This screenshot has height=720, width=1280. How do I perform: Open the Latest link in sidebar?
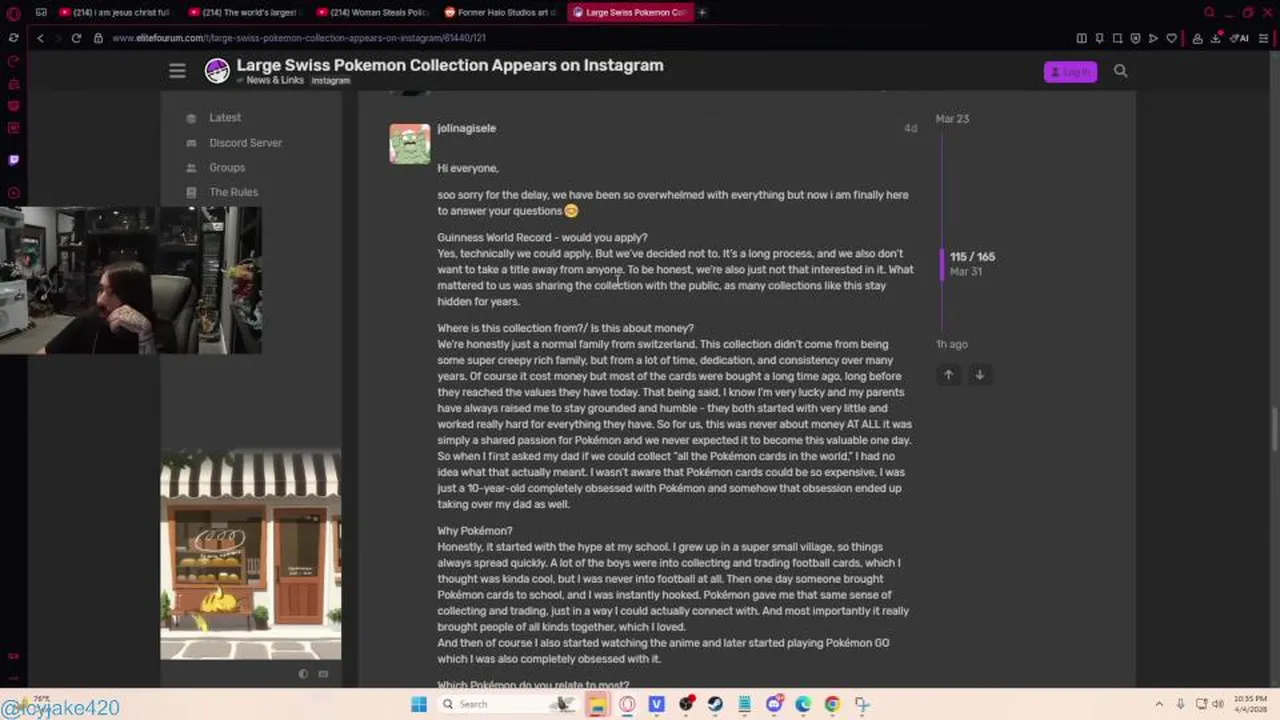pos(225,117)
